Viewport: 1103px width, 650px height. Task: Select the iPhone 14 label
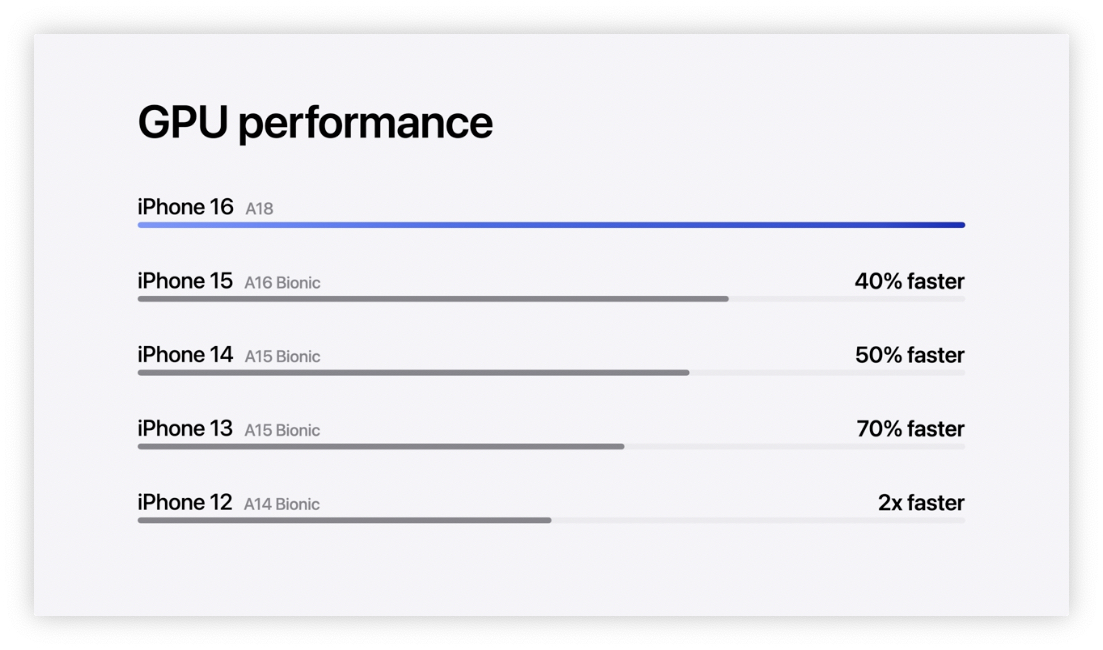click(x=185, y=355)
